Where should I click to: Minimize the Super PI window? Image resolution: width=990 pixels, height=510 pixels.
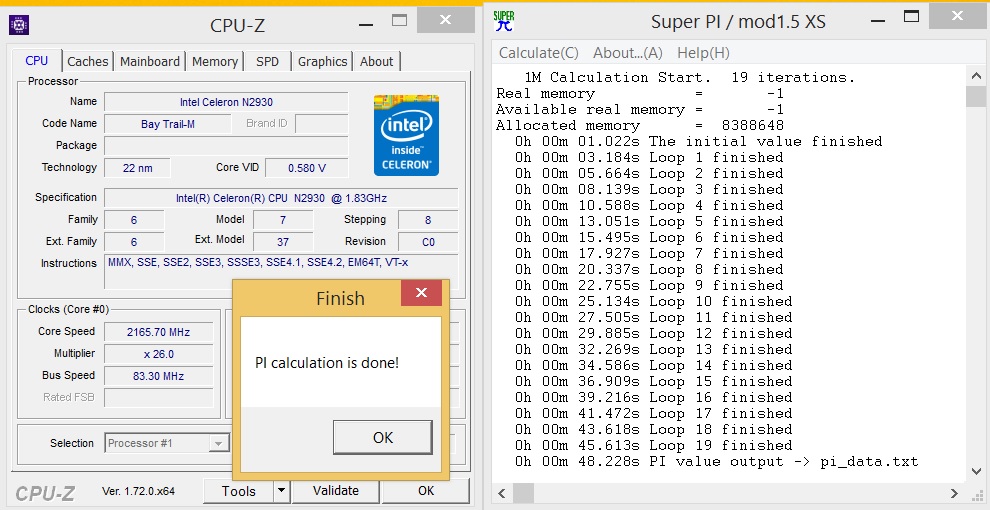(878, 21)
